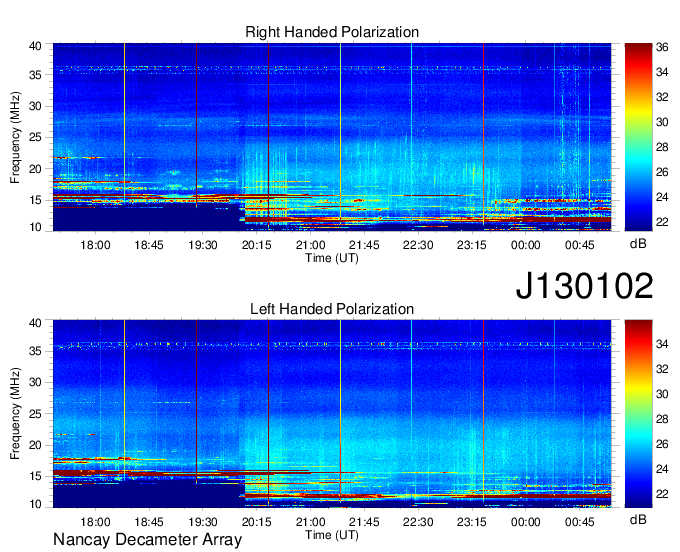Click the 26 dB label on the right-handed color bar
680x552 pixels.
pos(662,172)
